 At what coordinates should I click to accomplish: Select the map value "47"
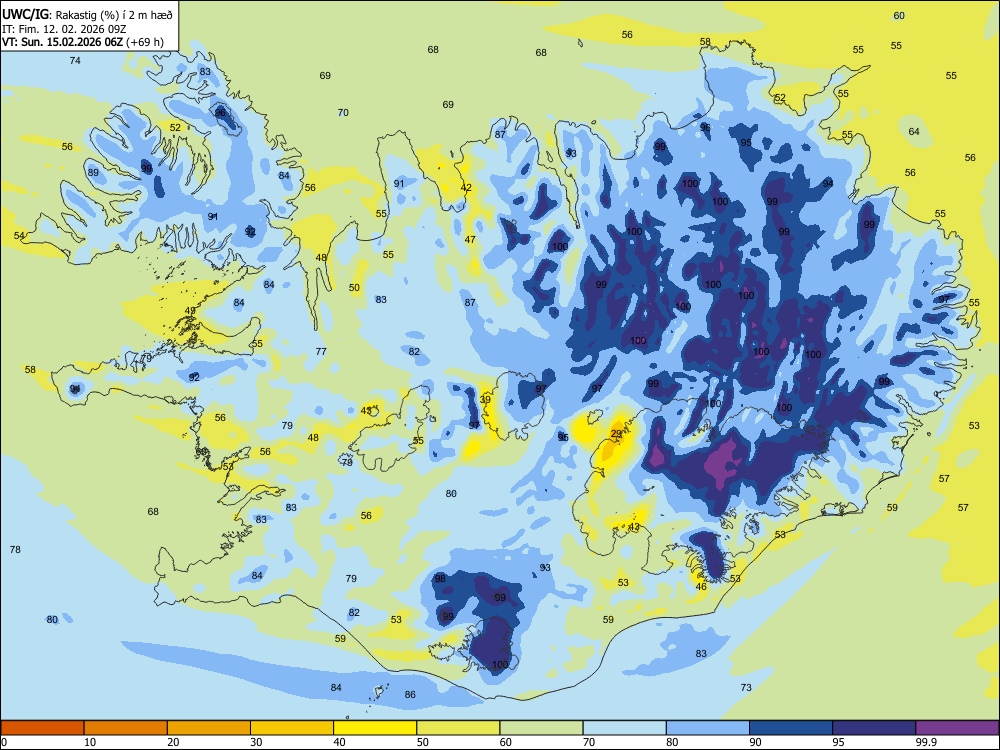[x=470, y=240]
